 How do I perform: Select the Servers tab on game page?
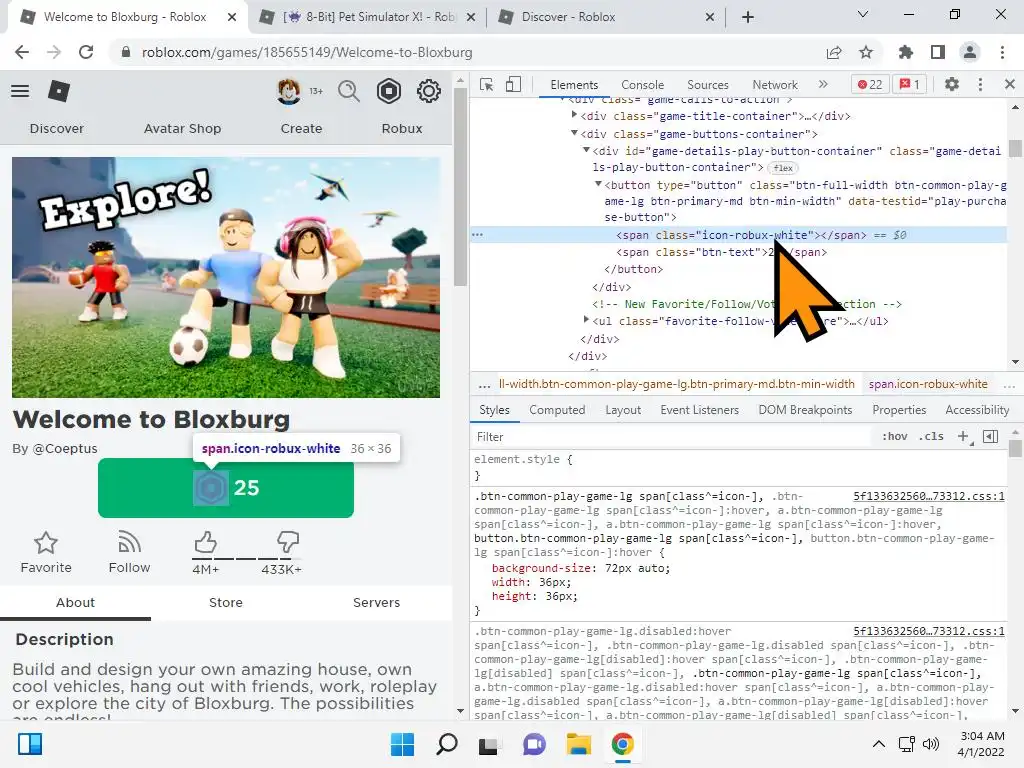pos(376,602)
